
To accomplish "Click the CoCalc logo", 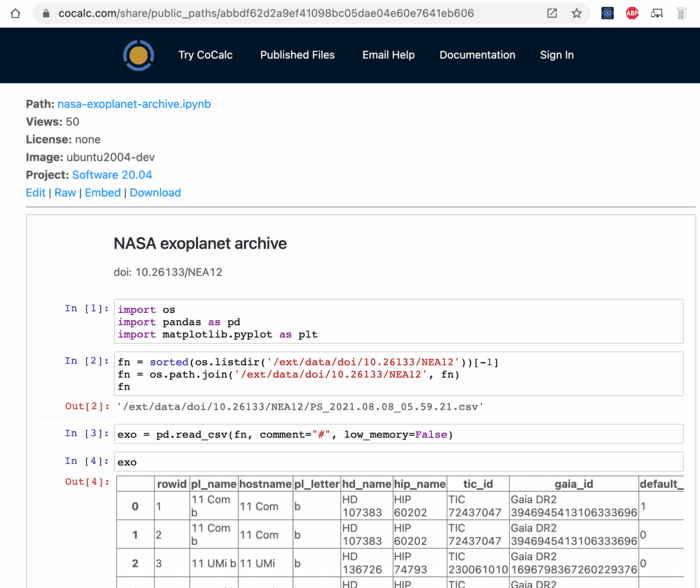I will [139, 55].
